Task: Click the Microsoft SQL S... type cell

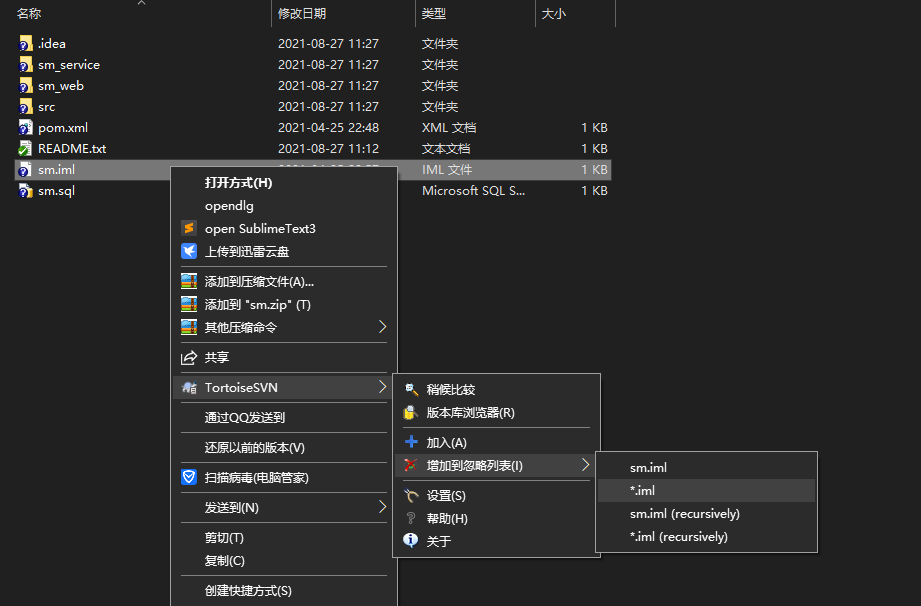Action: click(473, 191)
